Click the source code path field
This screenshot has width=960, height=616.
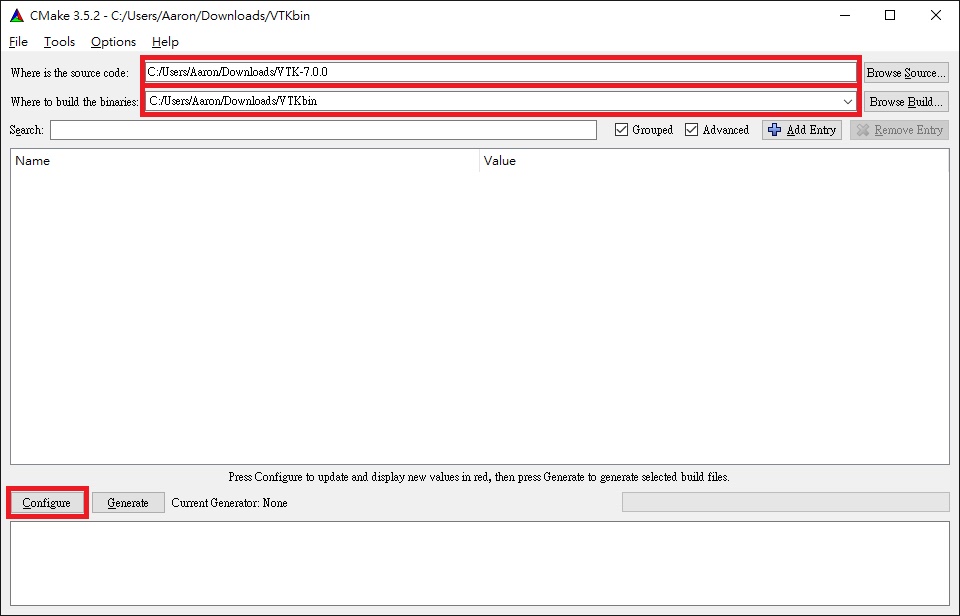(x=501, y=72)
